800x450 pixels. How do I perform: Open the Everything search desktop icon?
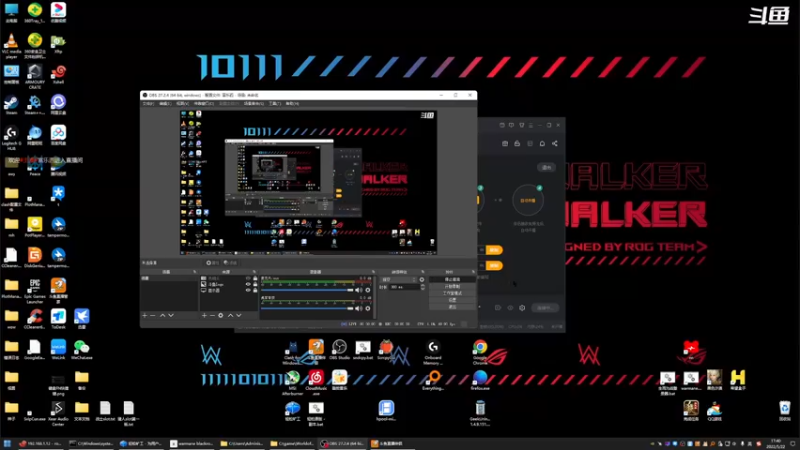433,381
